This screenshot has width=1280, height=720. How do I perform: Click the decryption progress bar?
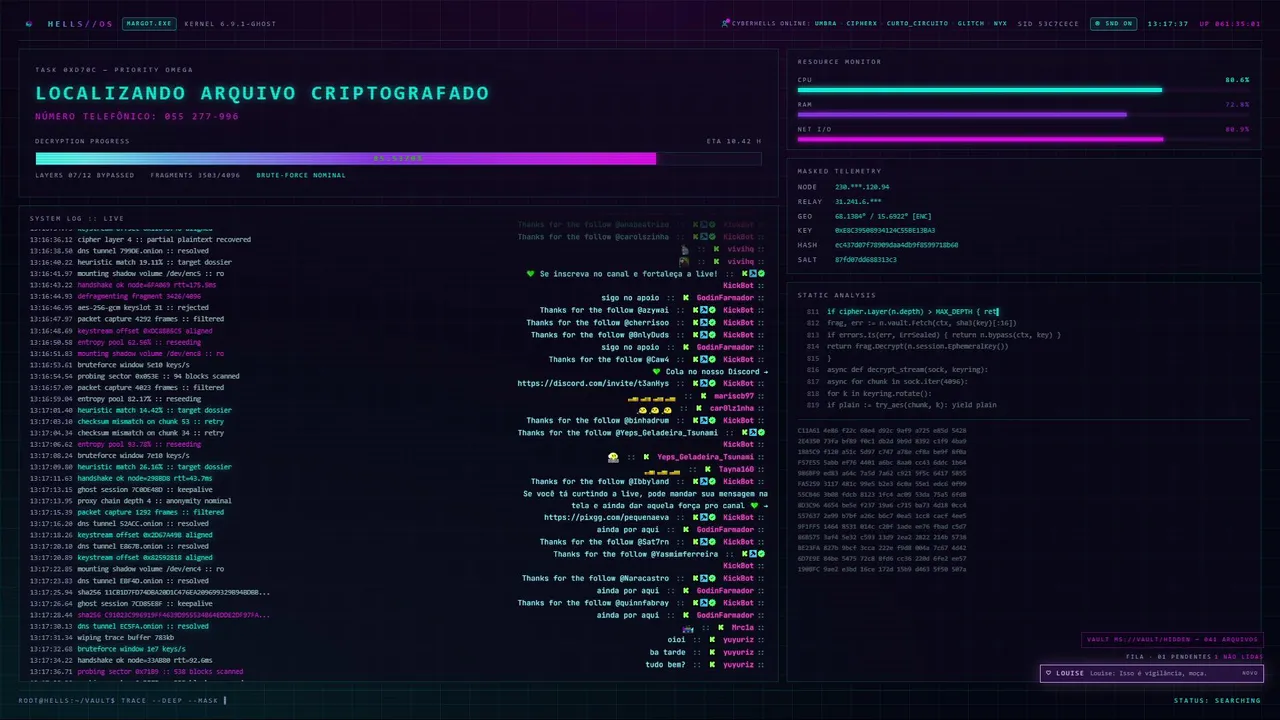click(398, 158)
